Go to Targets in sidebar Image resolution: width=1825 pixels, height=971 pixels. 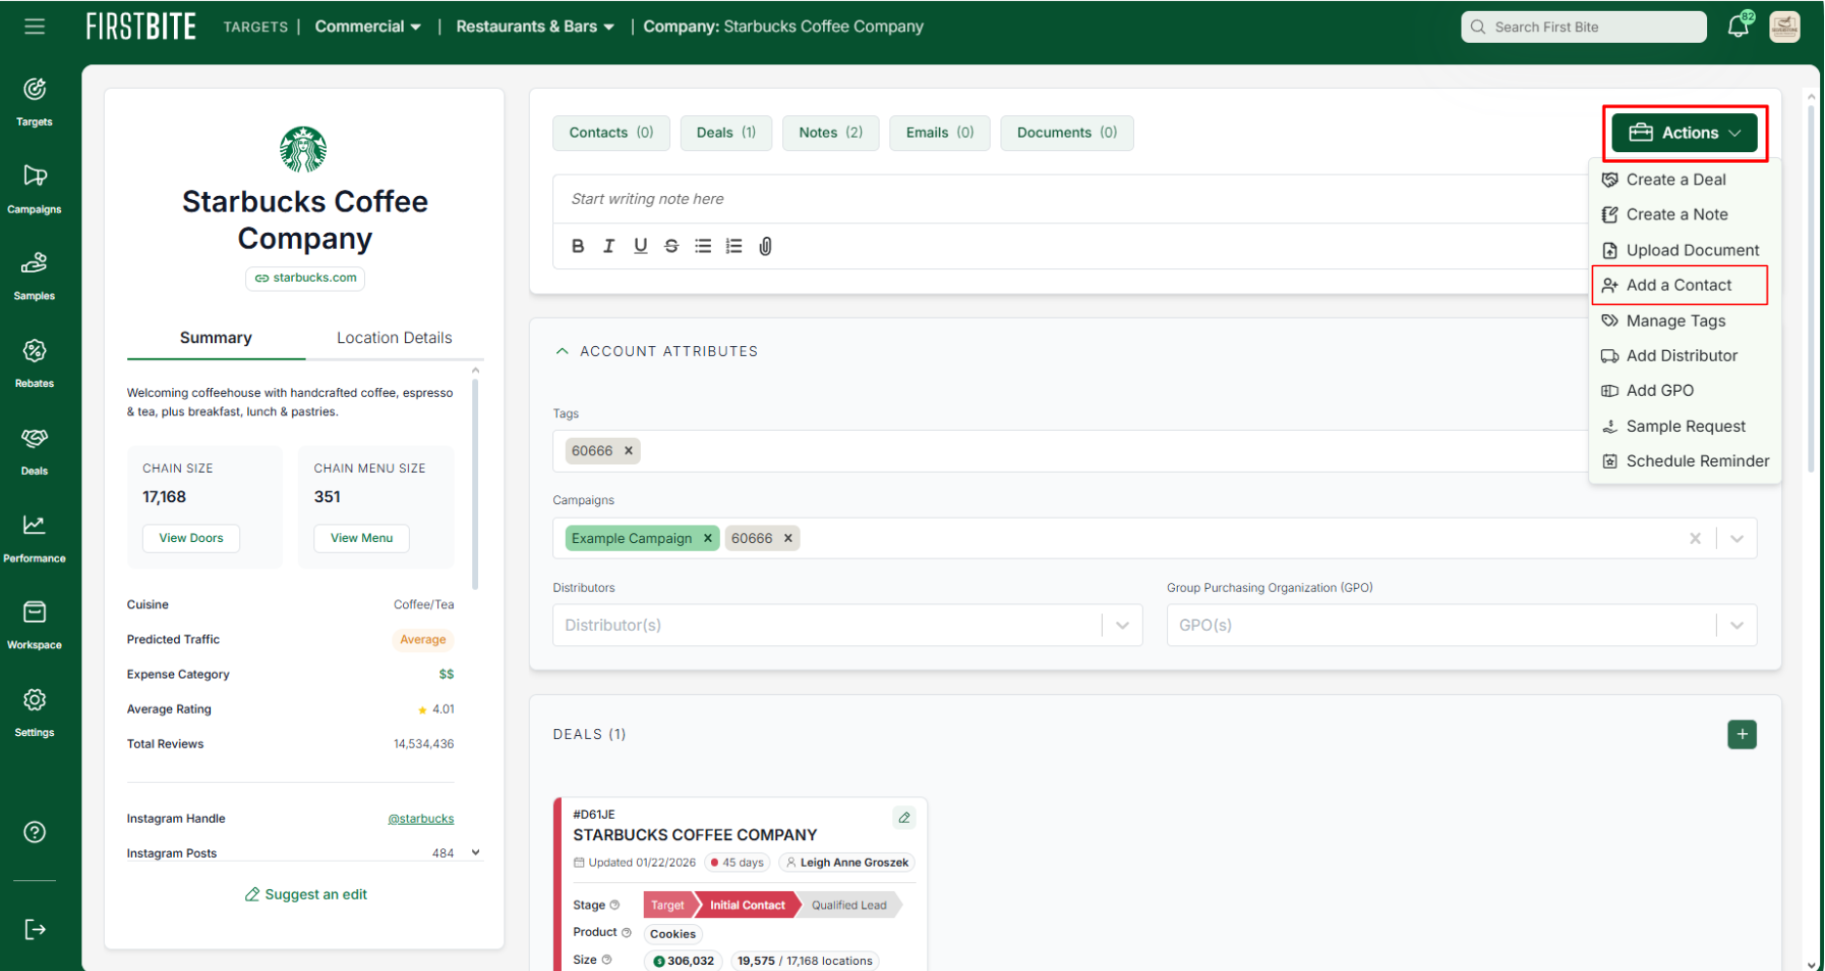35,102
